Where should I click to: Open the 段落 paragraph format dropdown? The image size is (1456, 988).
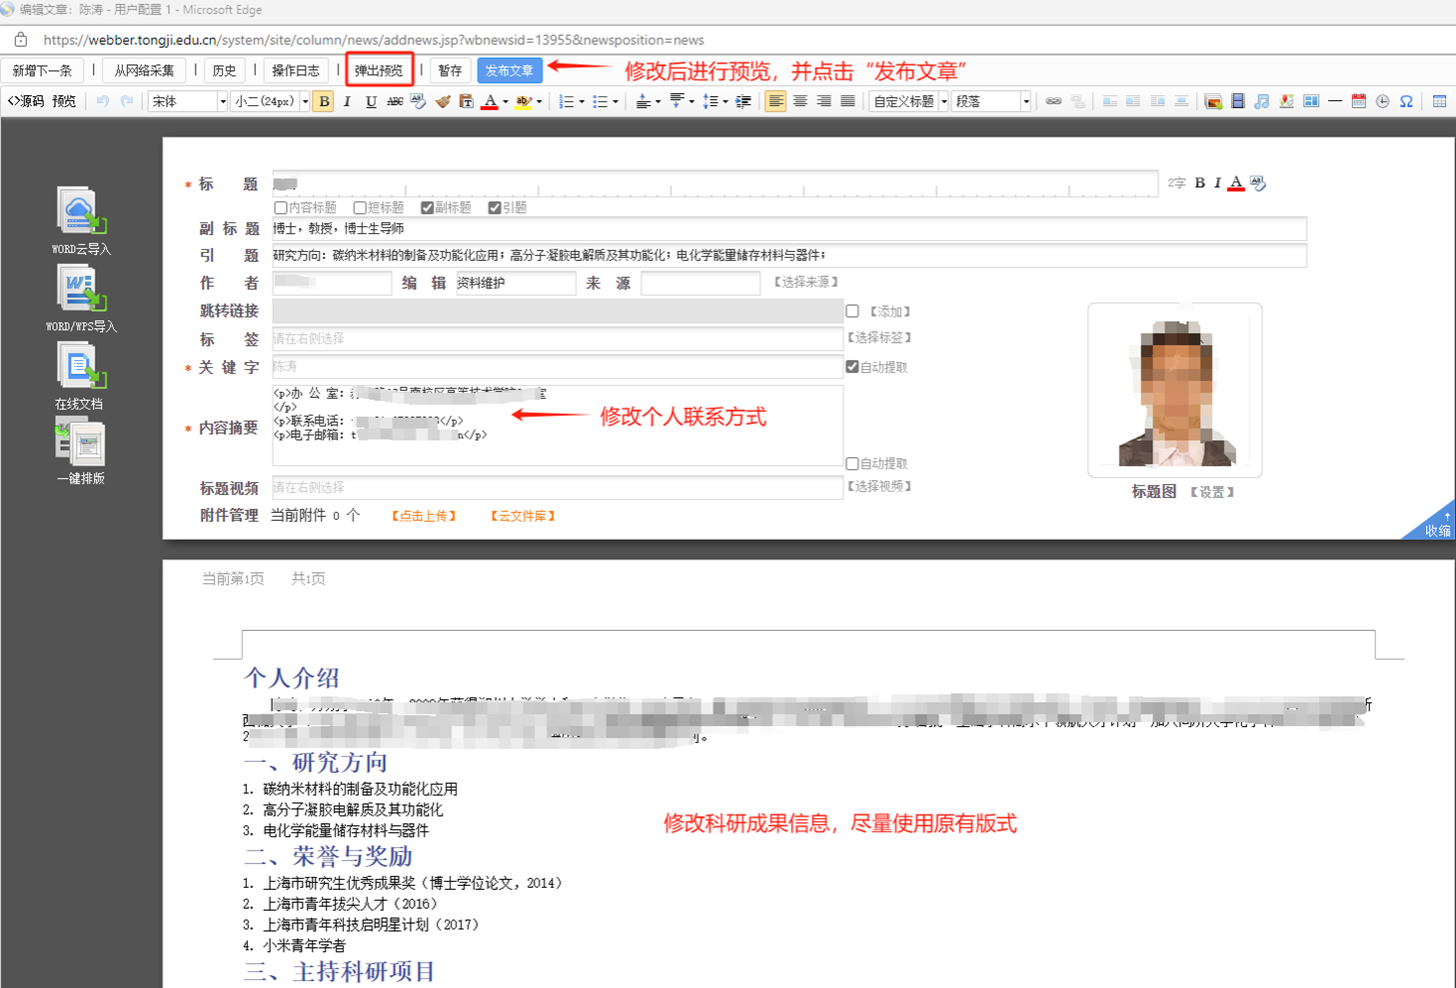(x=991, y=101)
